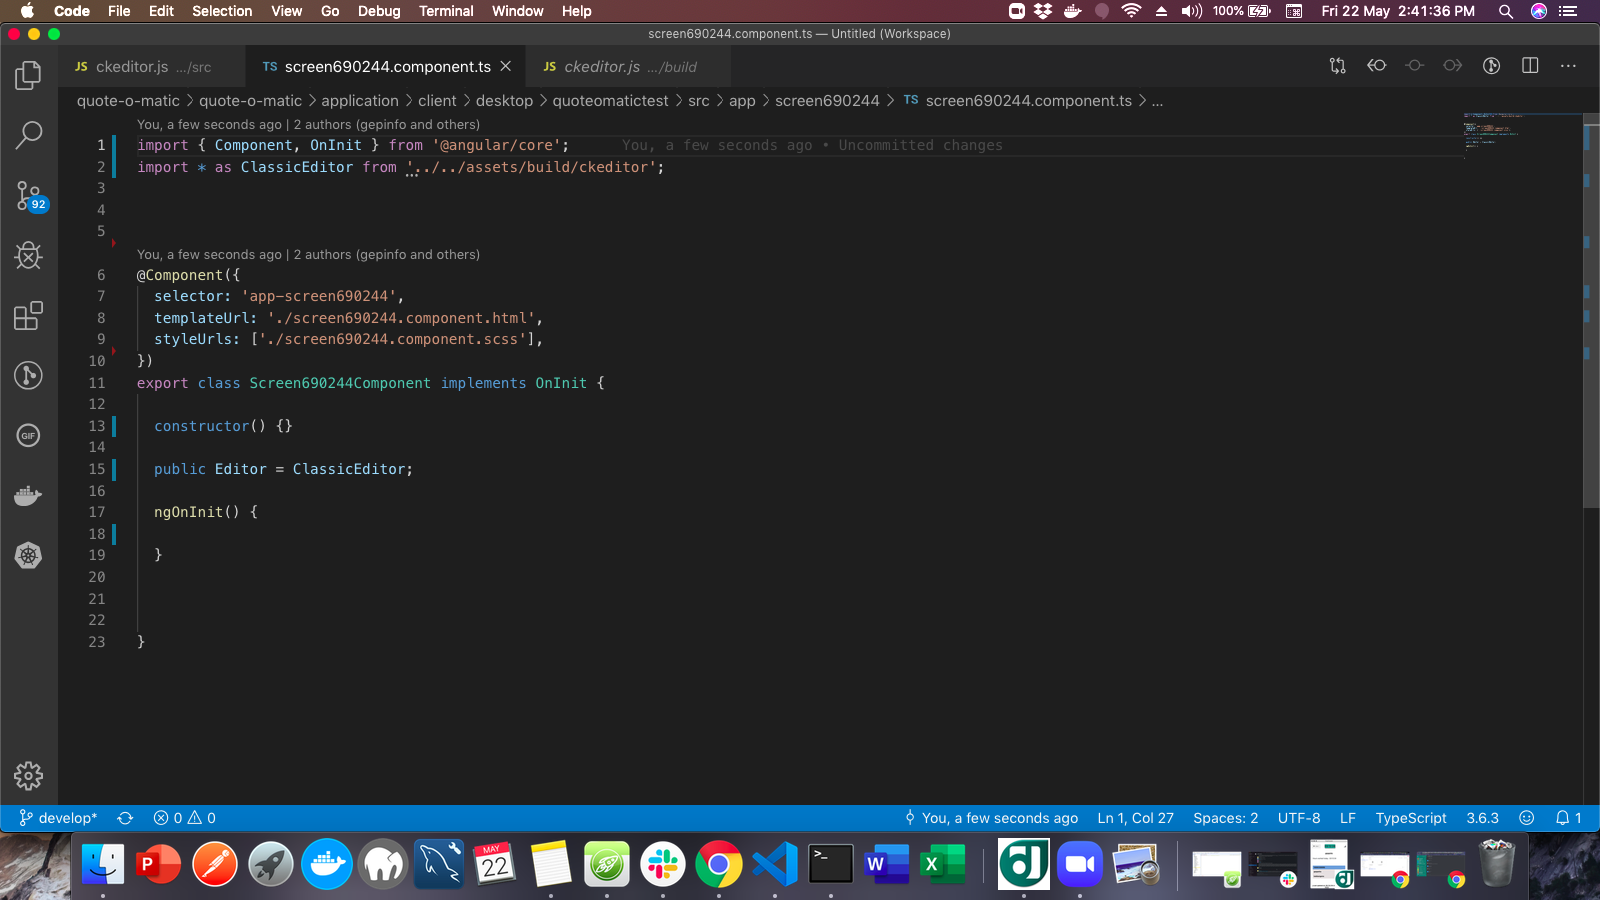
Task: Open notifications bell in status bar
Action: (1568, 818)
